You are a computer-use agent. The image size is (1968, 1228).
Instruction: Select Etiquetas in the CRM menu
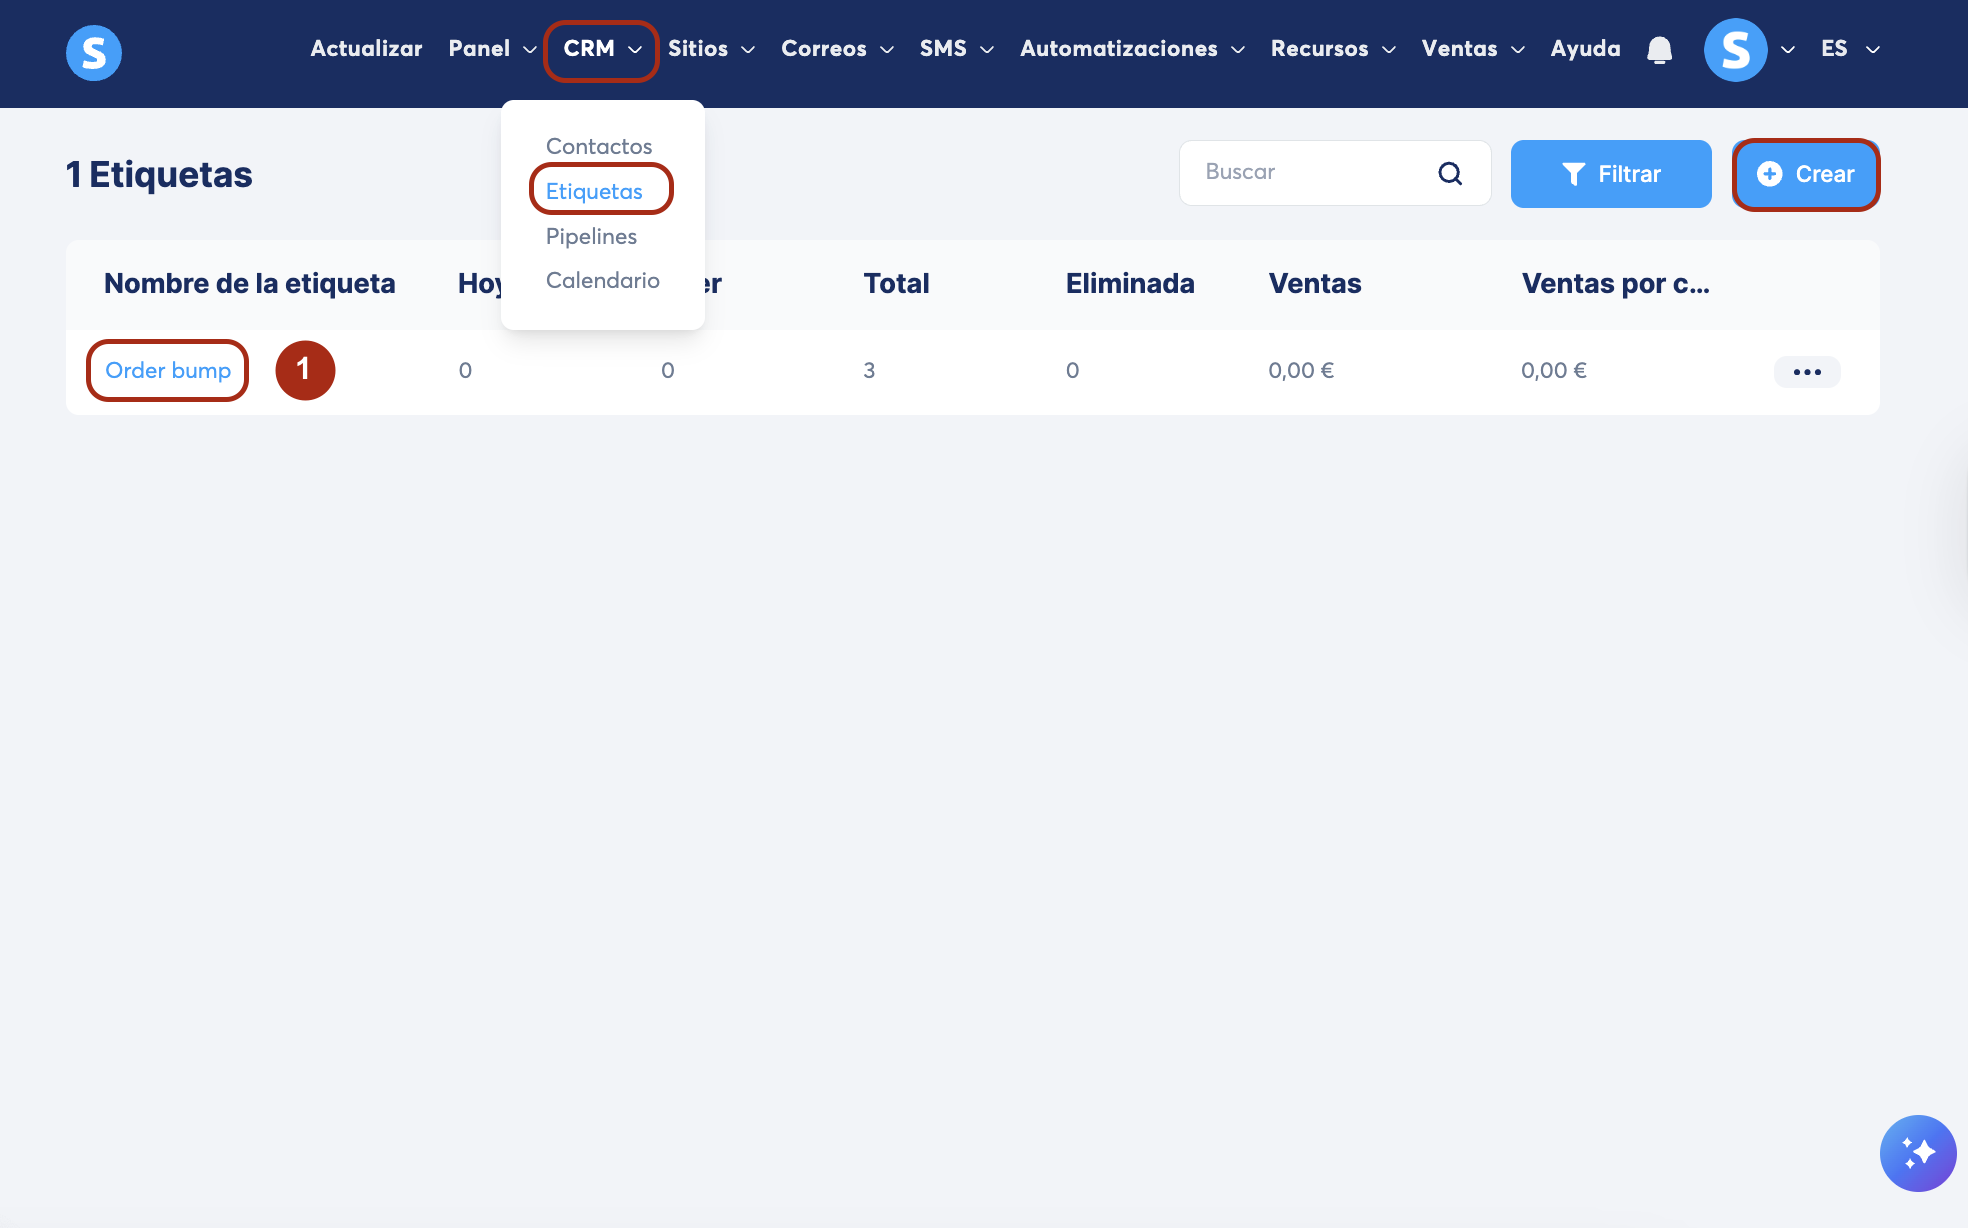click(594, 191)
